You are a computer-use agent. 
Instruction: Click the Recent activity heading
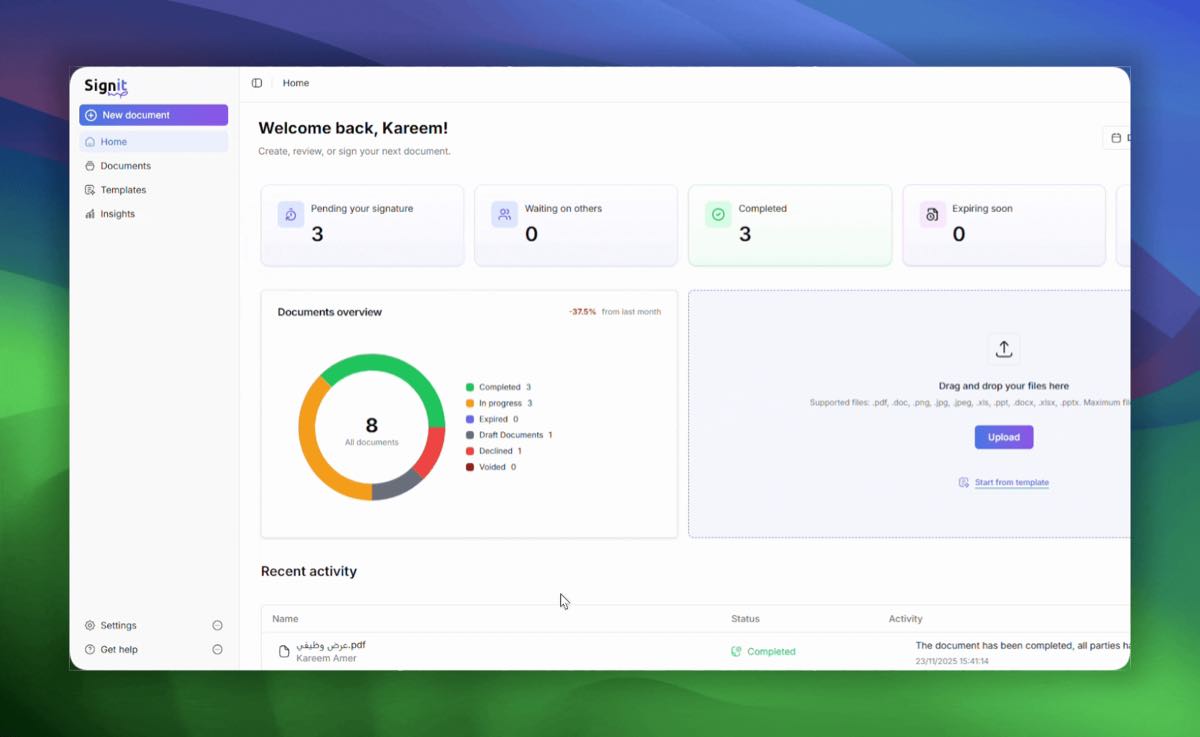coord(309,571)
